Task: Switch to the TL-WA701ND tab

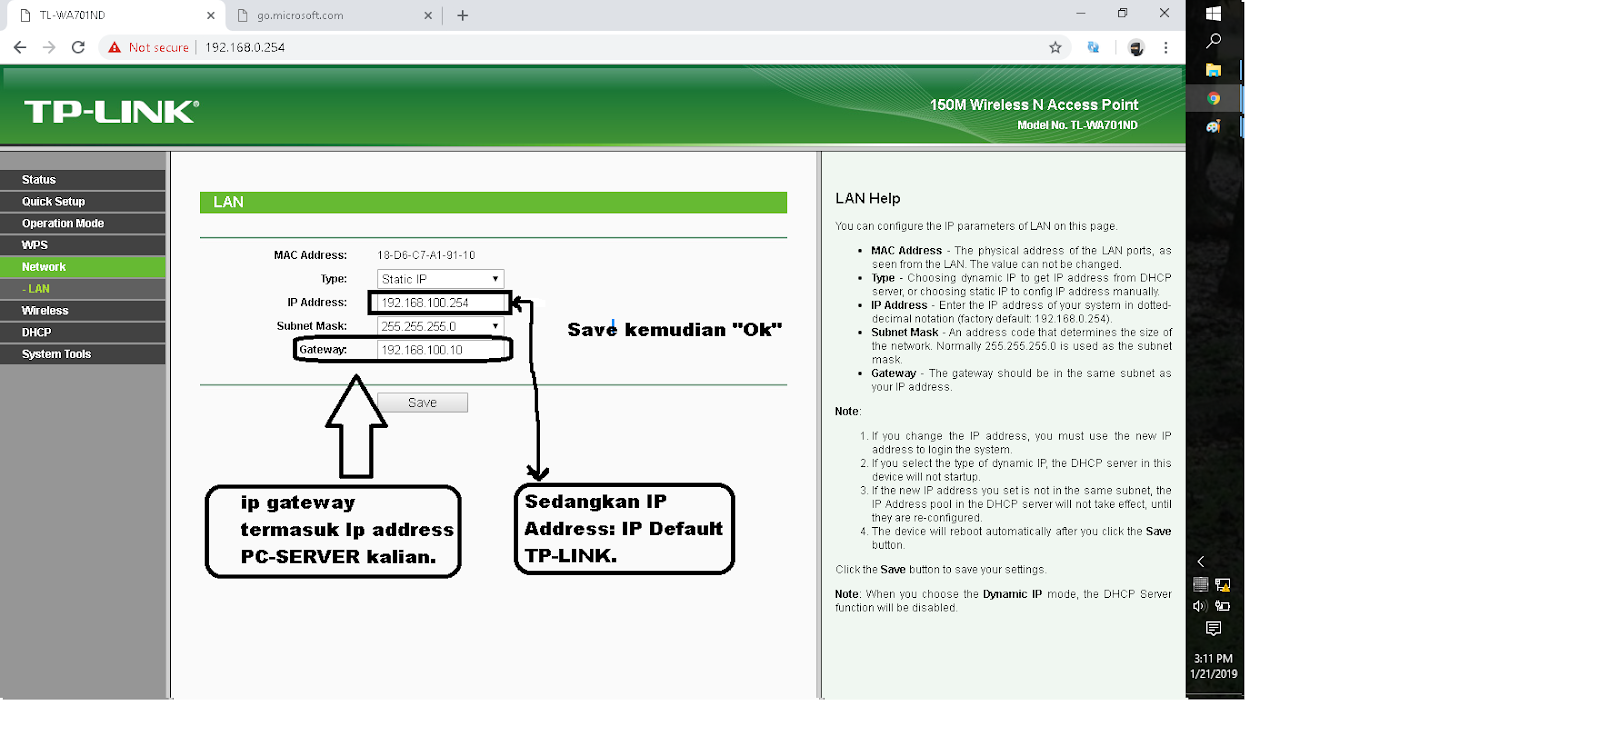Action: (x=113, y=15)
